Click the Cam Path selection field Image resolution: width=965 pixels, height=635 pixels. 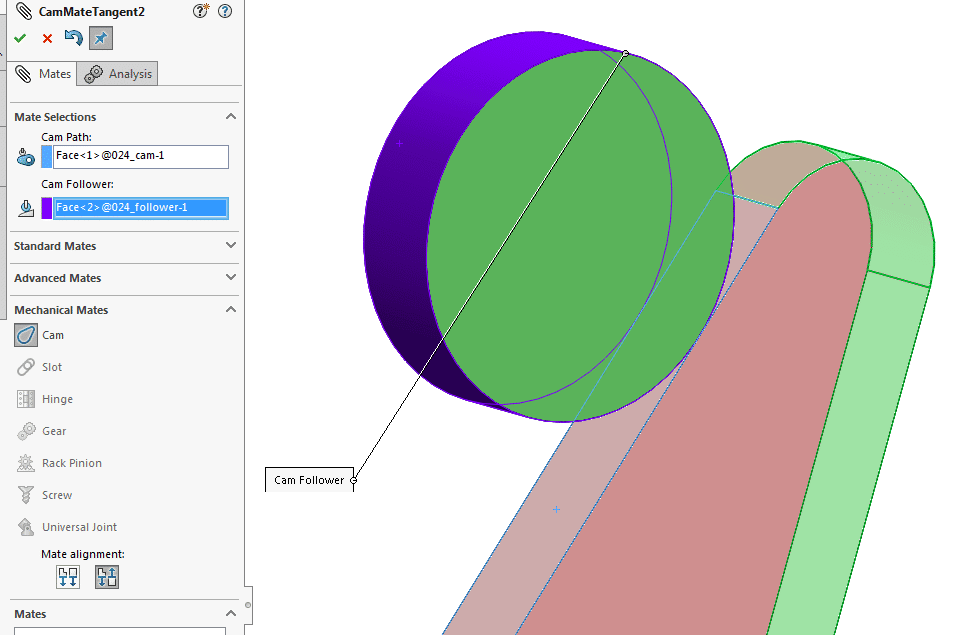[141, 157]
